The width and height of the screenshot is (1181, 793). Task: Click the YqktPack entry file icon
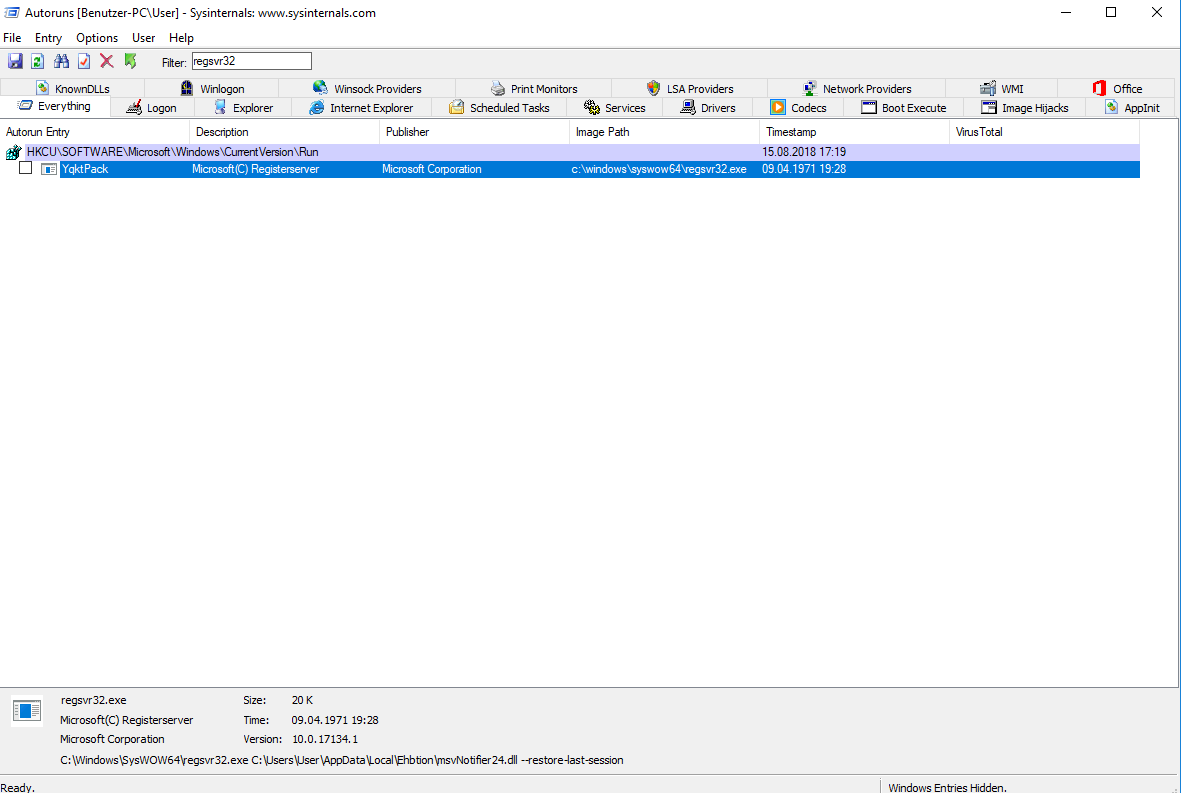pyautogui.click(x=49, y=169)
